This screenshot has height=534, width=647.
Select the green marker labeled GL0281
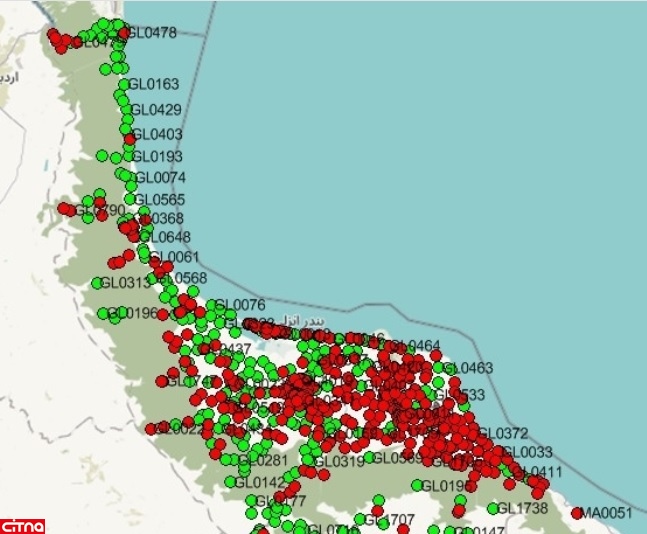pos(243,460)
